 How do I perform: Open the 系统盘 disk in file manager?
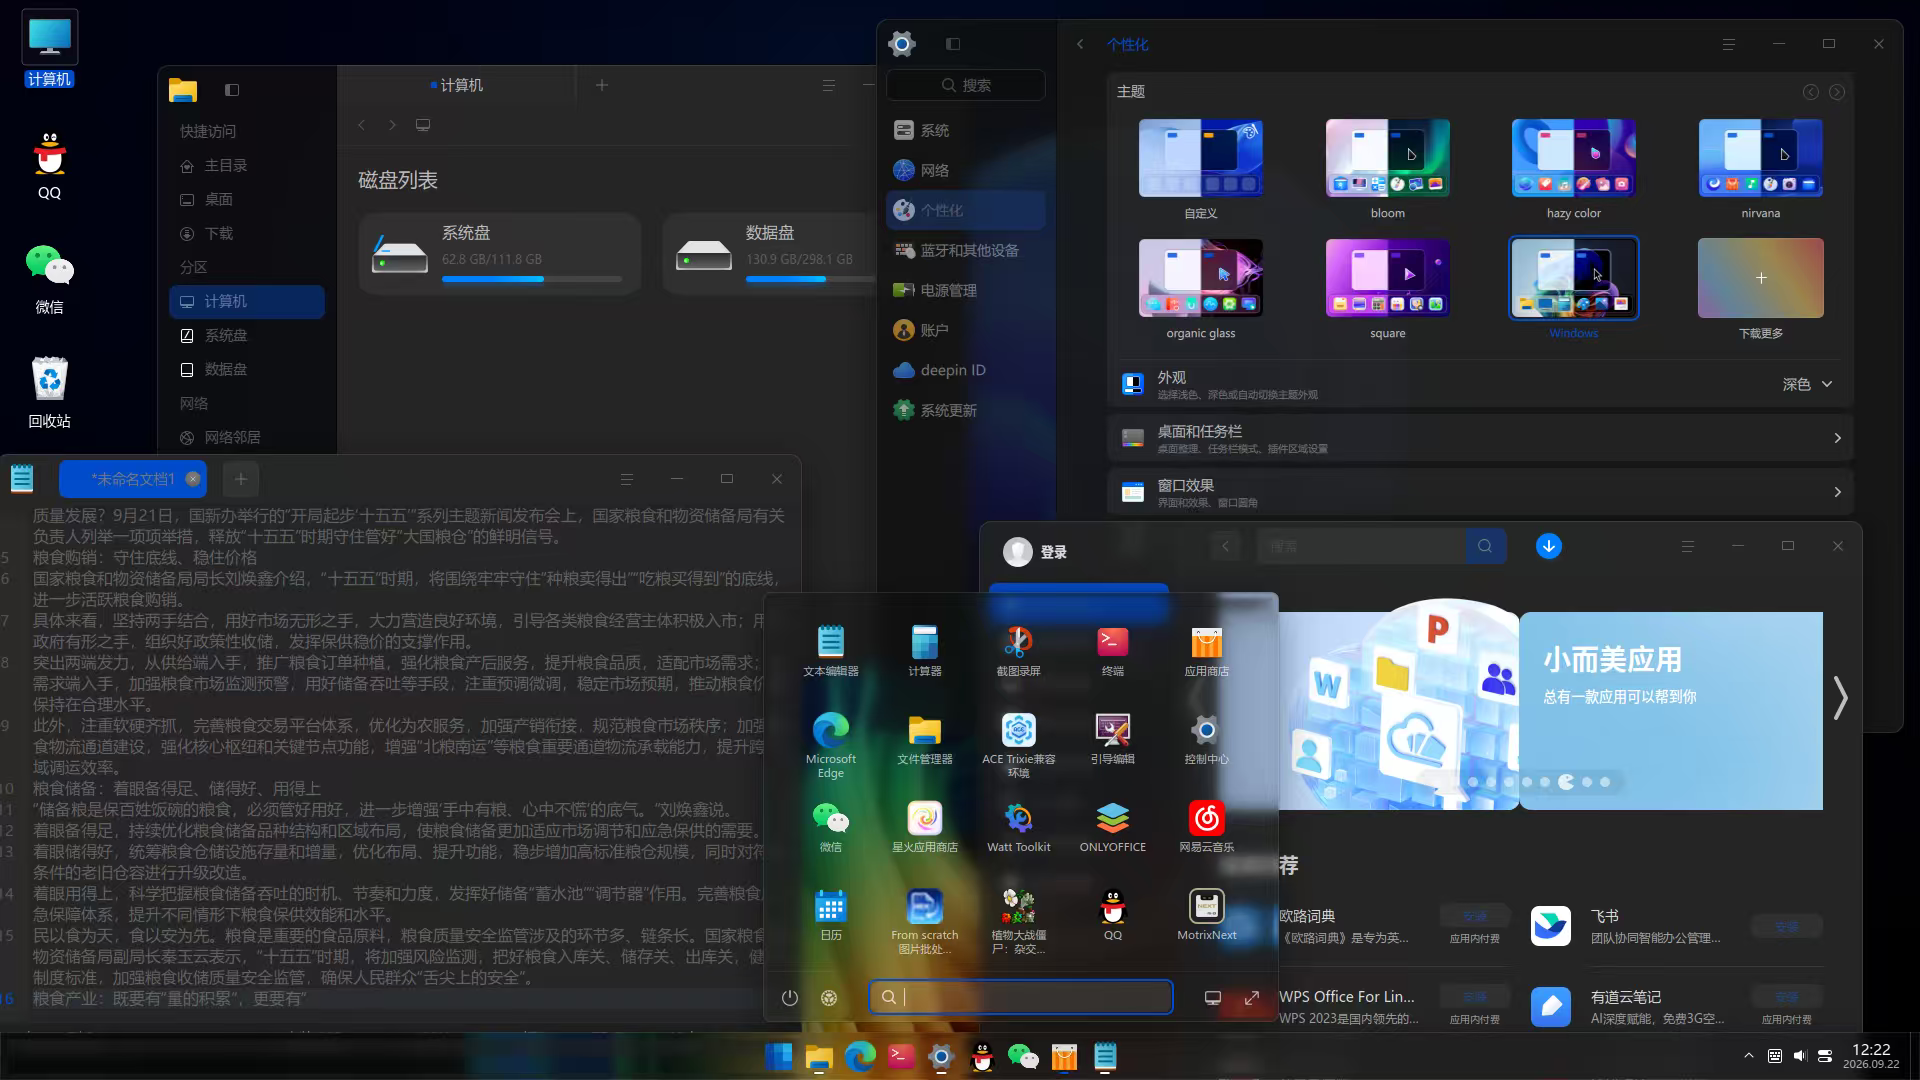(500, 254)
